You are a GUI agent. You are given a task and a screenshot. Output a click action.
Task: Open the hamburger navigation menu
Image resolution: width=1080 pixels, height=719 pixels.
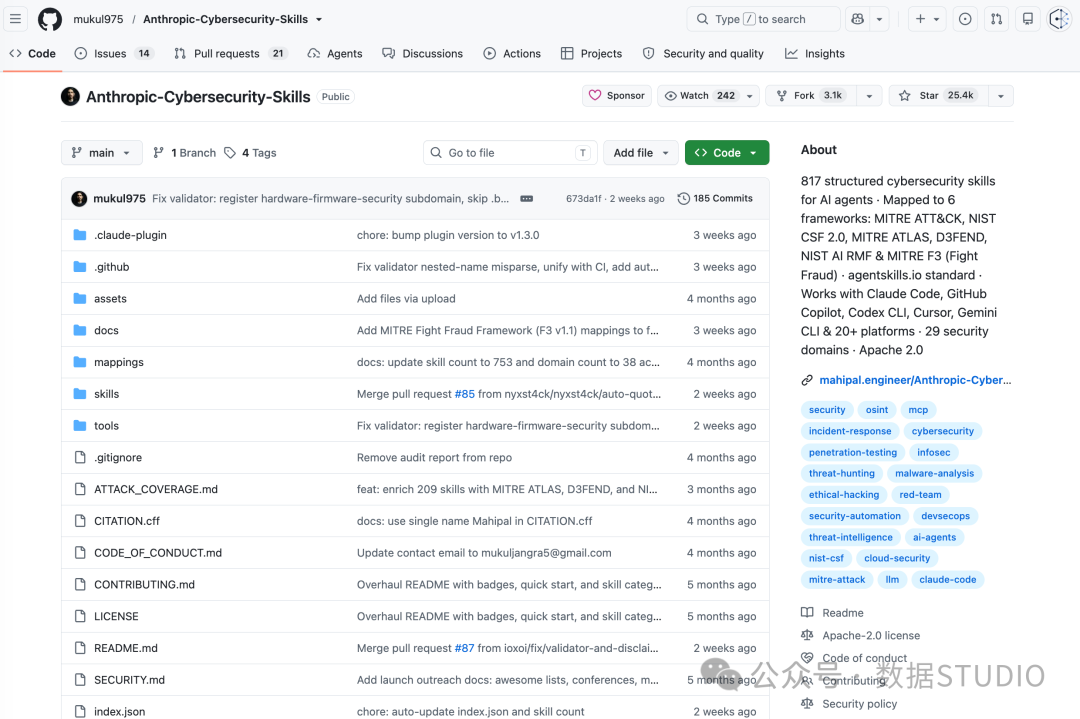pos(15,19)
